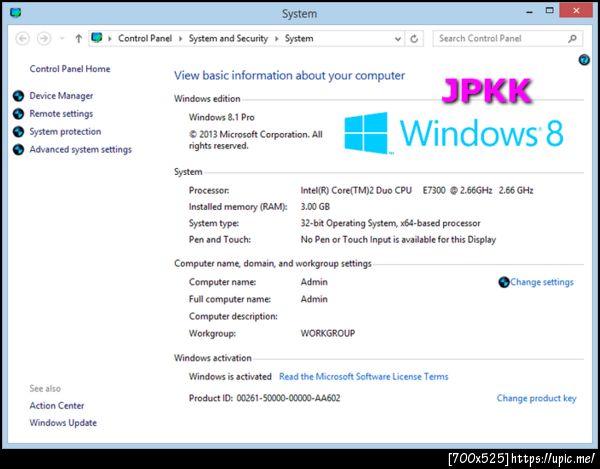Viewport: 600px width, 469px height.
Task: Refresh the System page
Action: 414,39
